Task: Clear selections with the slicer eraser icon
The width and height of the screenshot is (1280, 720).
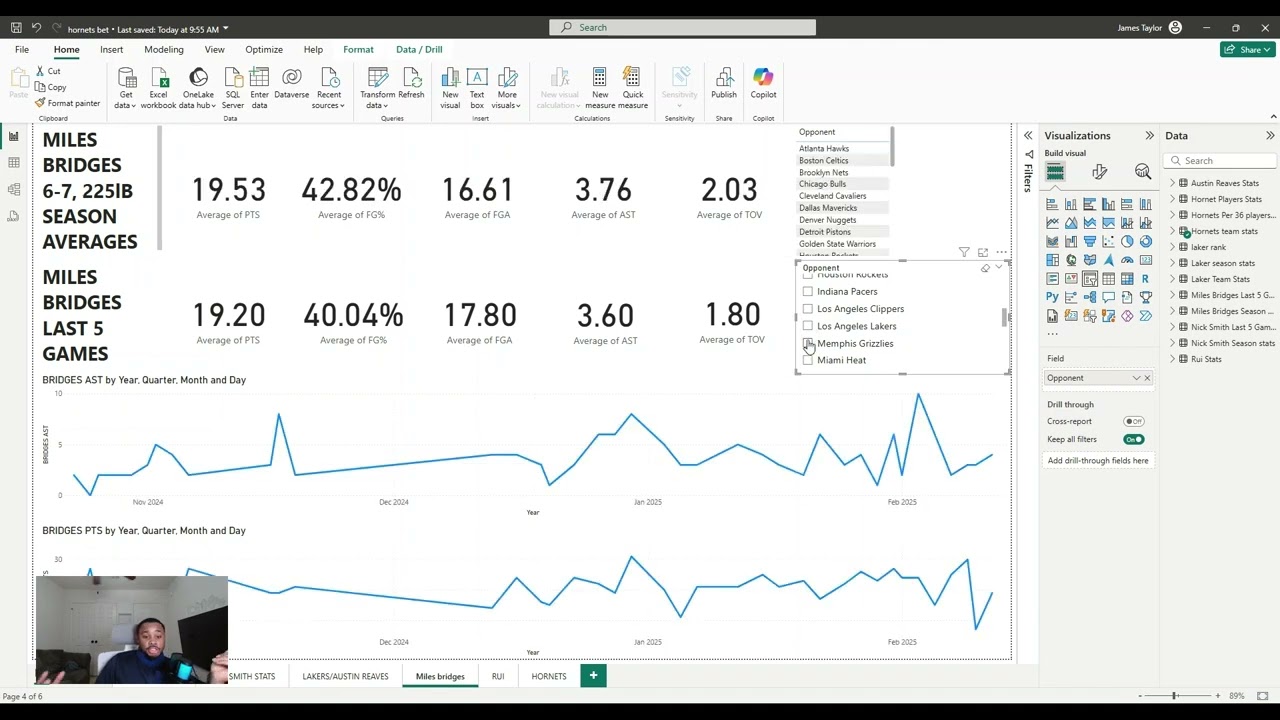Action: point(985,268)
